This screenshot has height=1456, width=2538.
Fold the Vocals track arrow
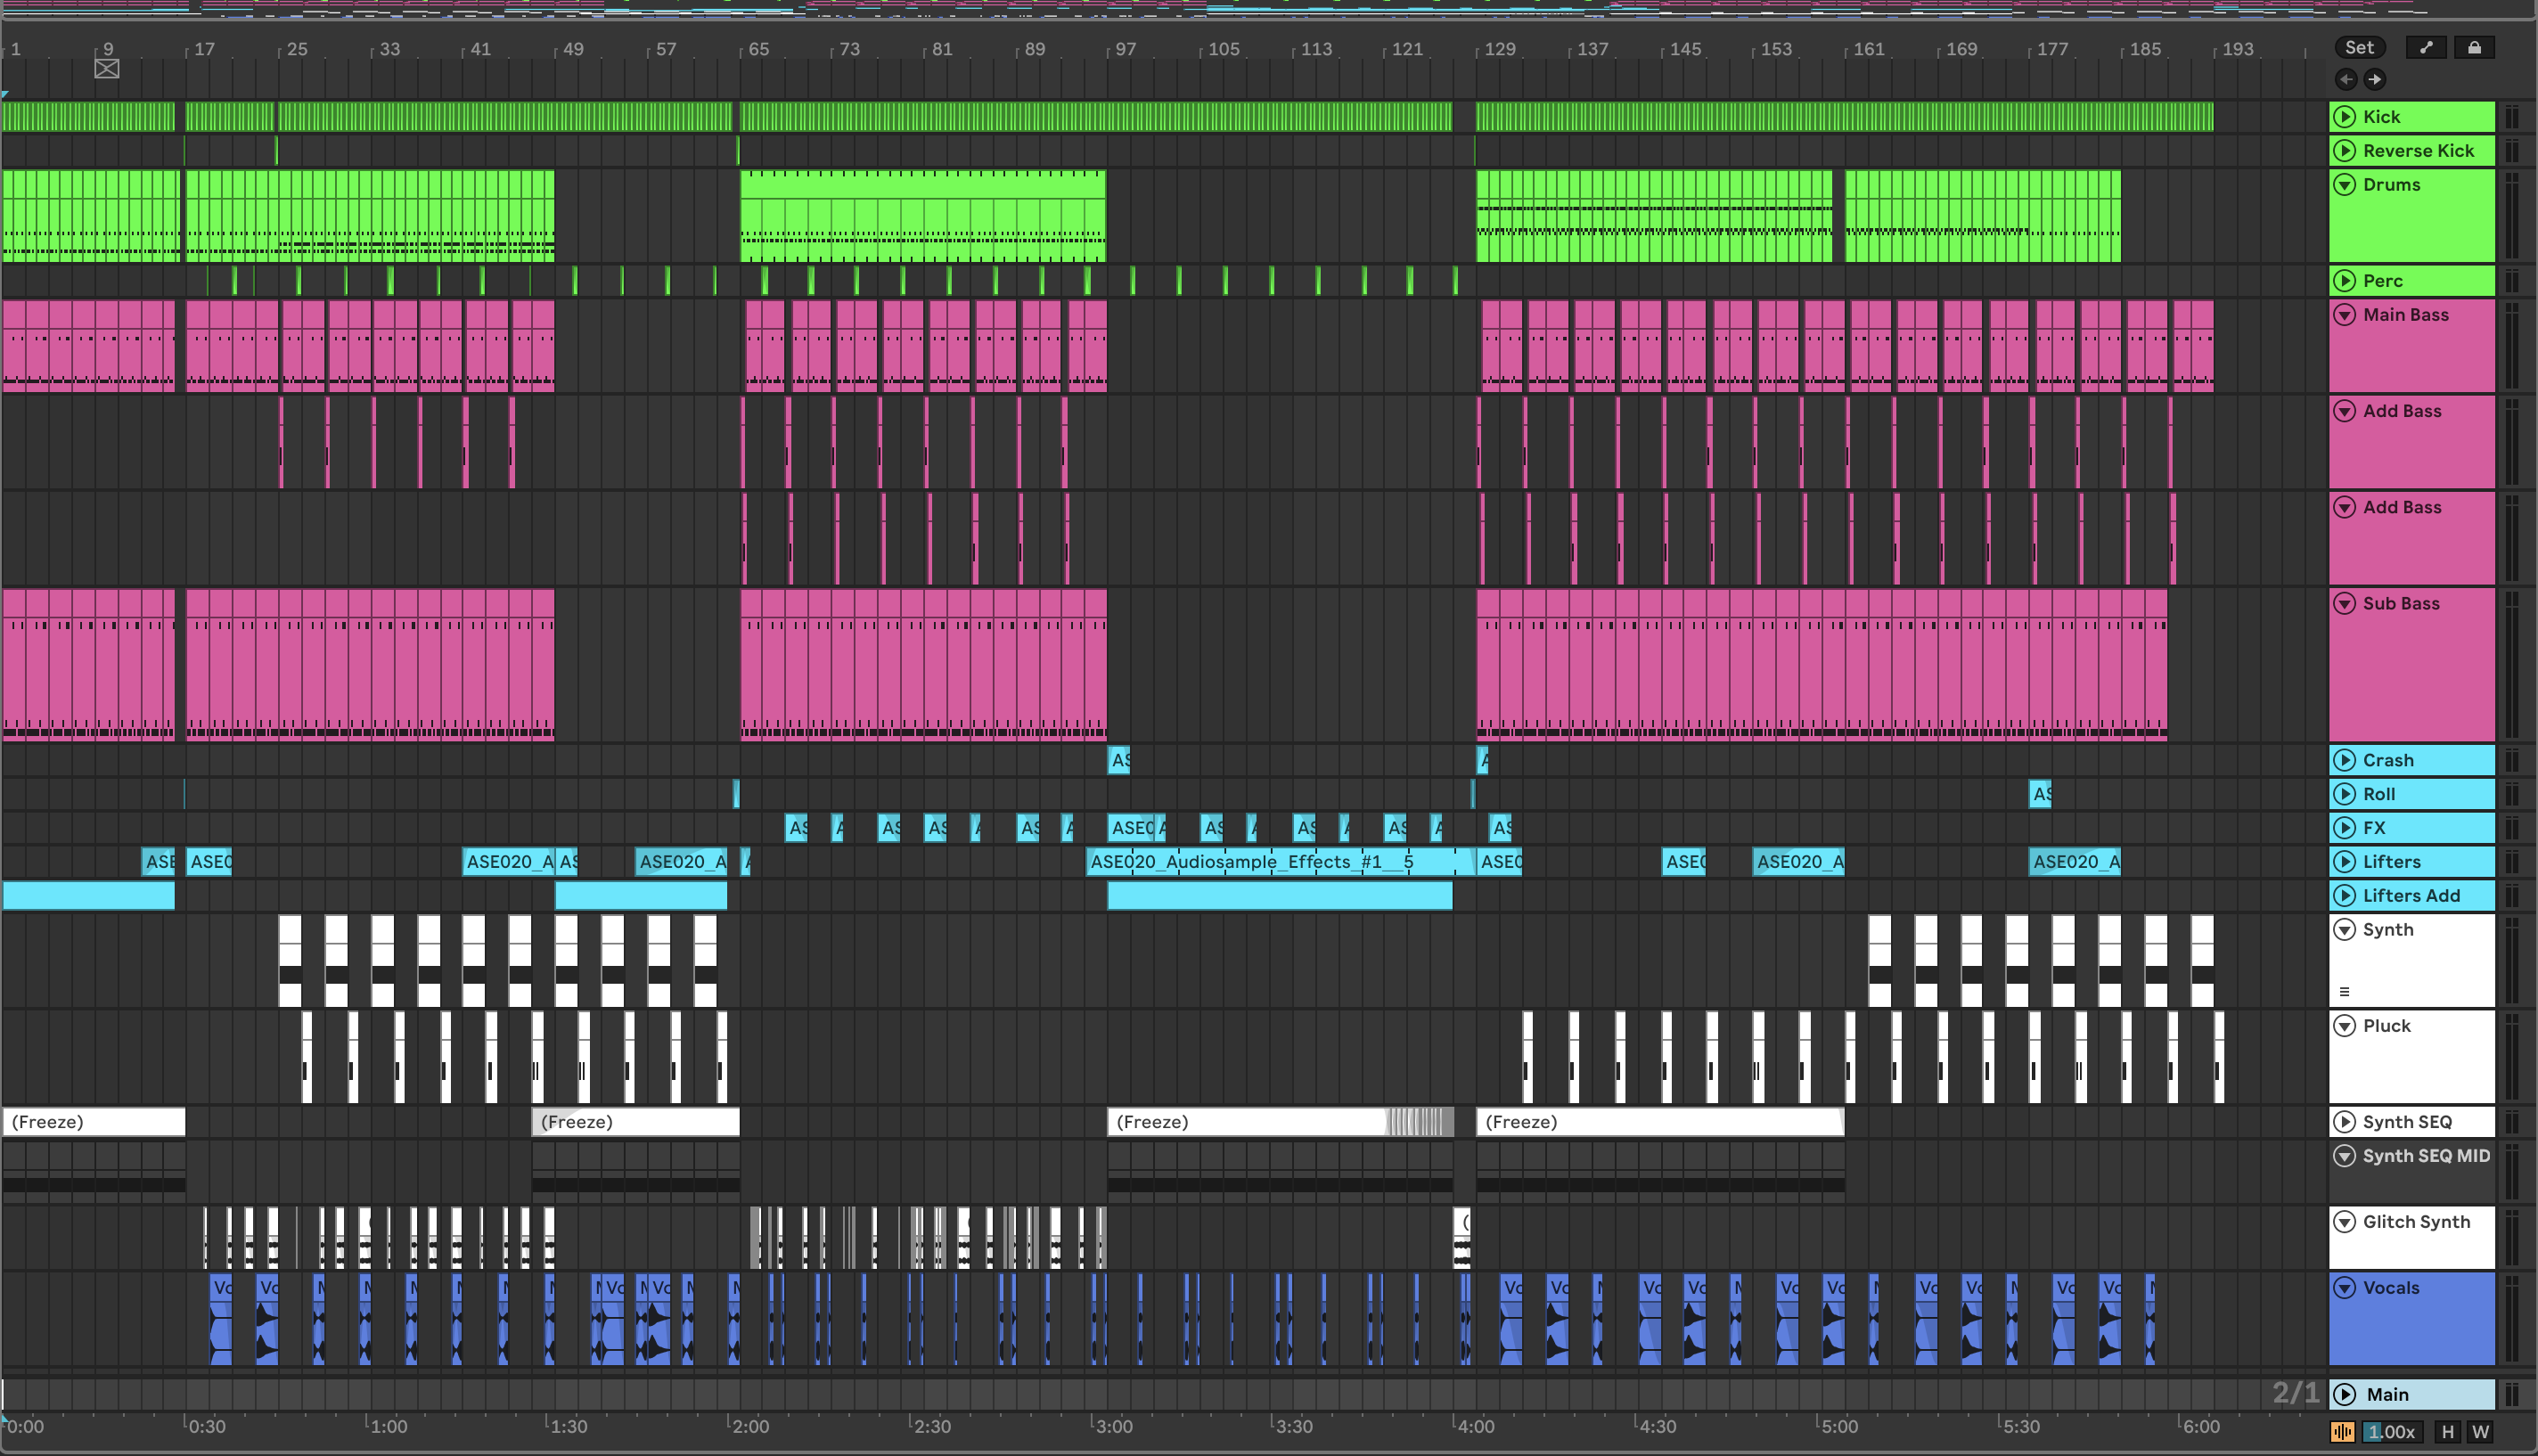pos(2344,1288)
